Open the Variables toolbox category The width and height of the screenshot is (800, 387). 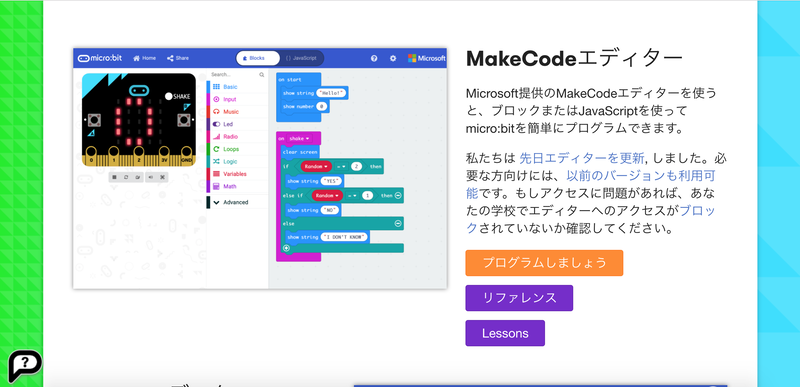click(x=237, y=174)
